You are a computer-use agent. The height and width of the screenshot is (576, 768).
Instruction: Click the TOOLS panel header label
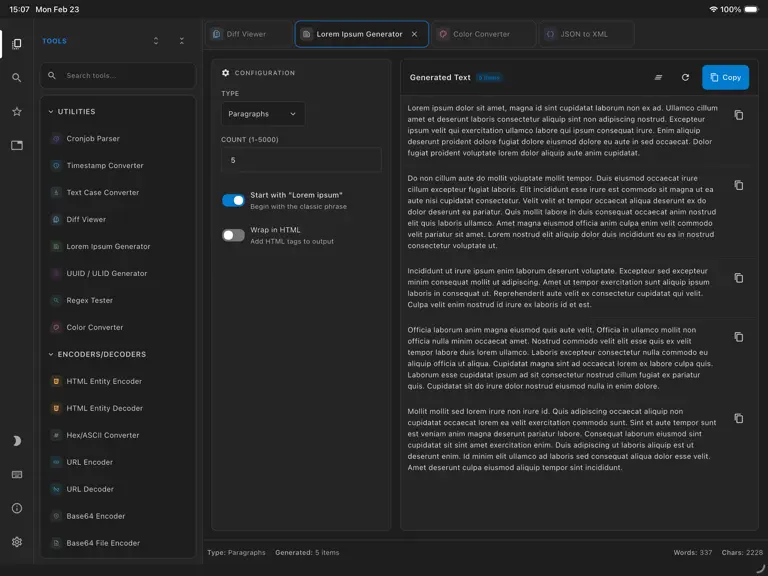54,41
